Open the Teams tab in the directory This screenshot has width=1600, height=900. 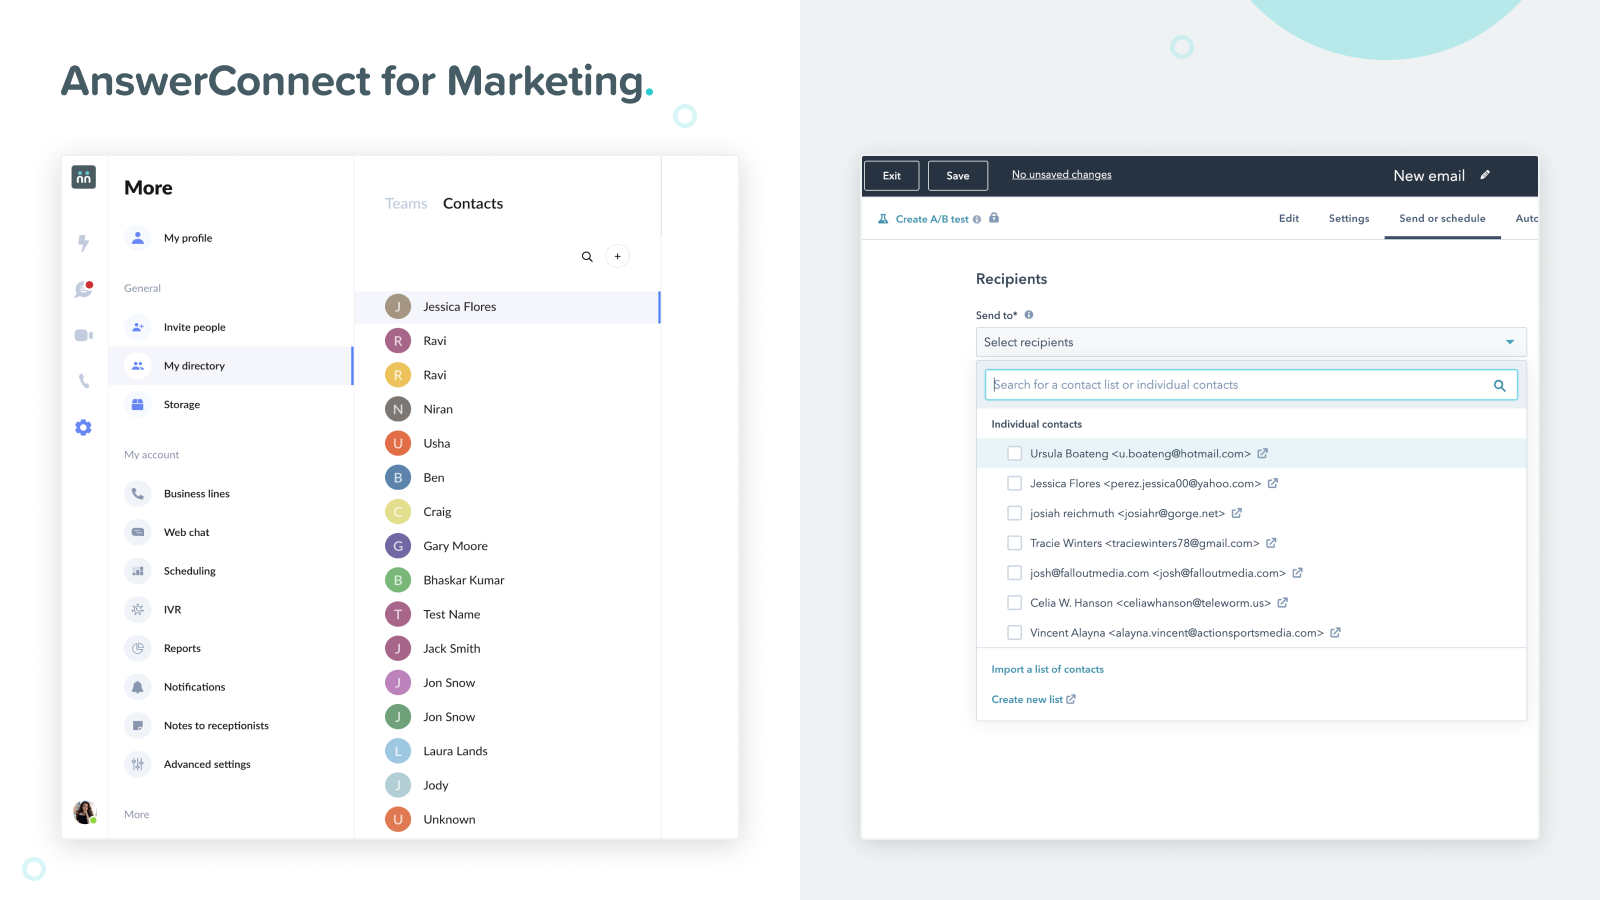[x=406, y=203]
